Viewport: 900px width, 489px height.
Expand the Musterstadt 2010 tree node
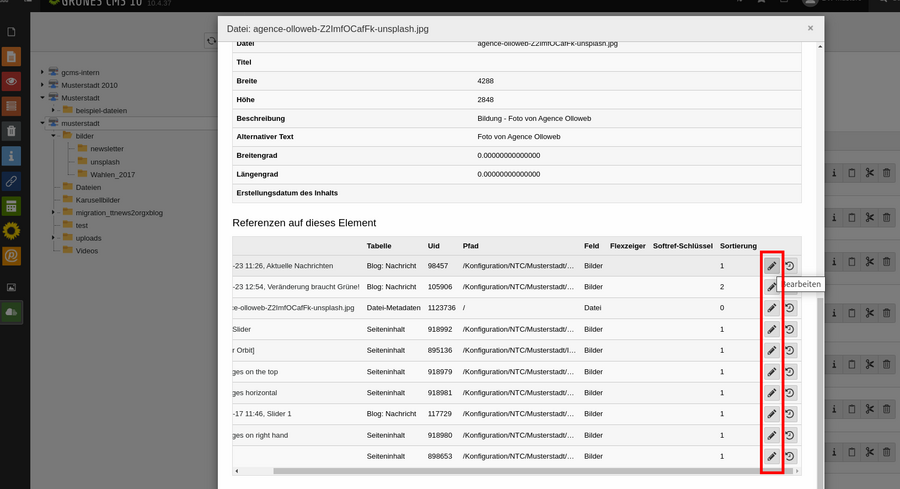tap(42, 85)
